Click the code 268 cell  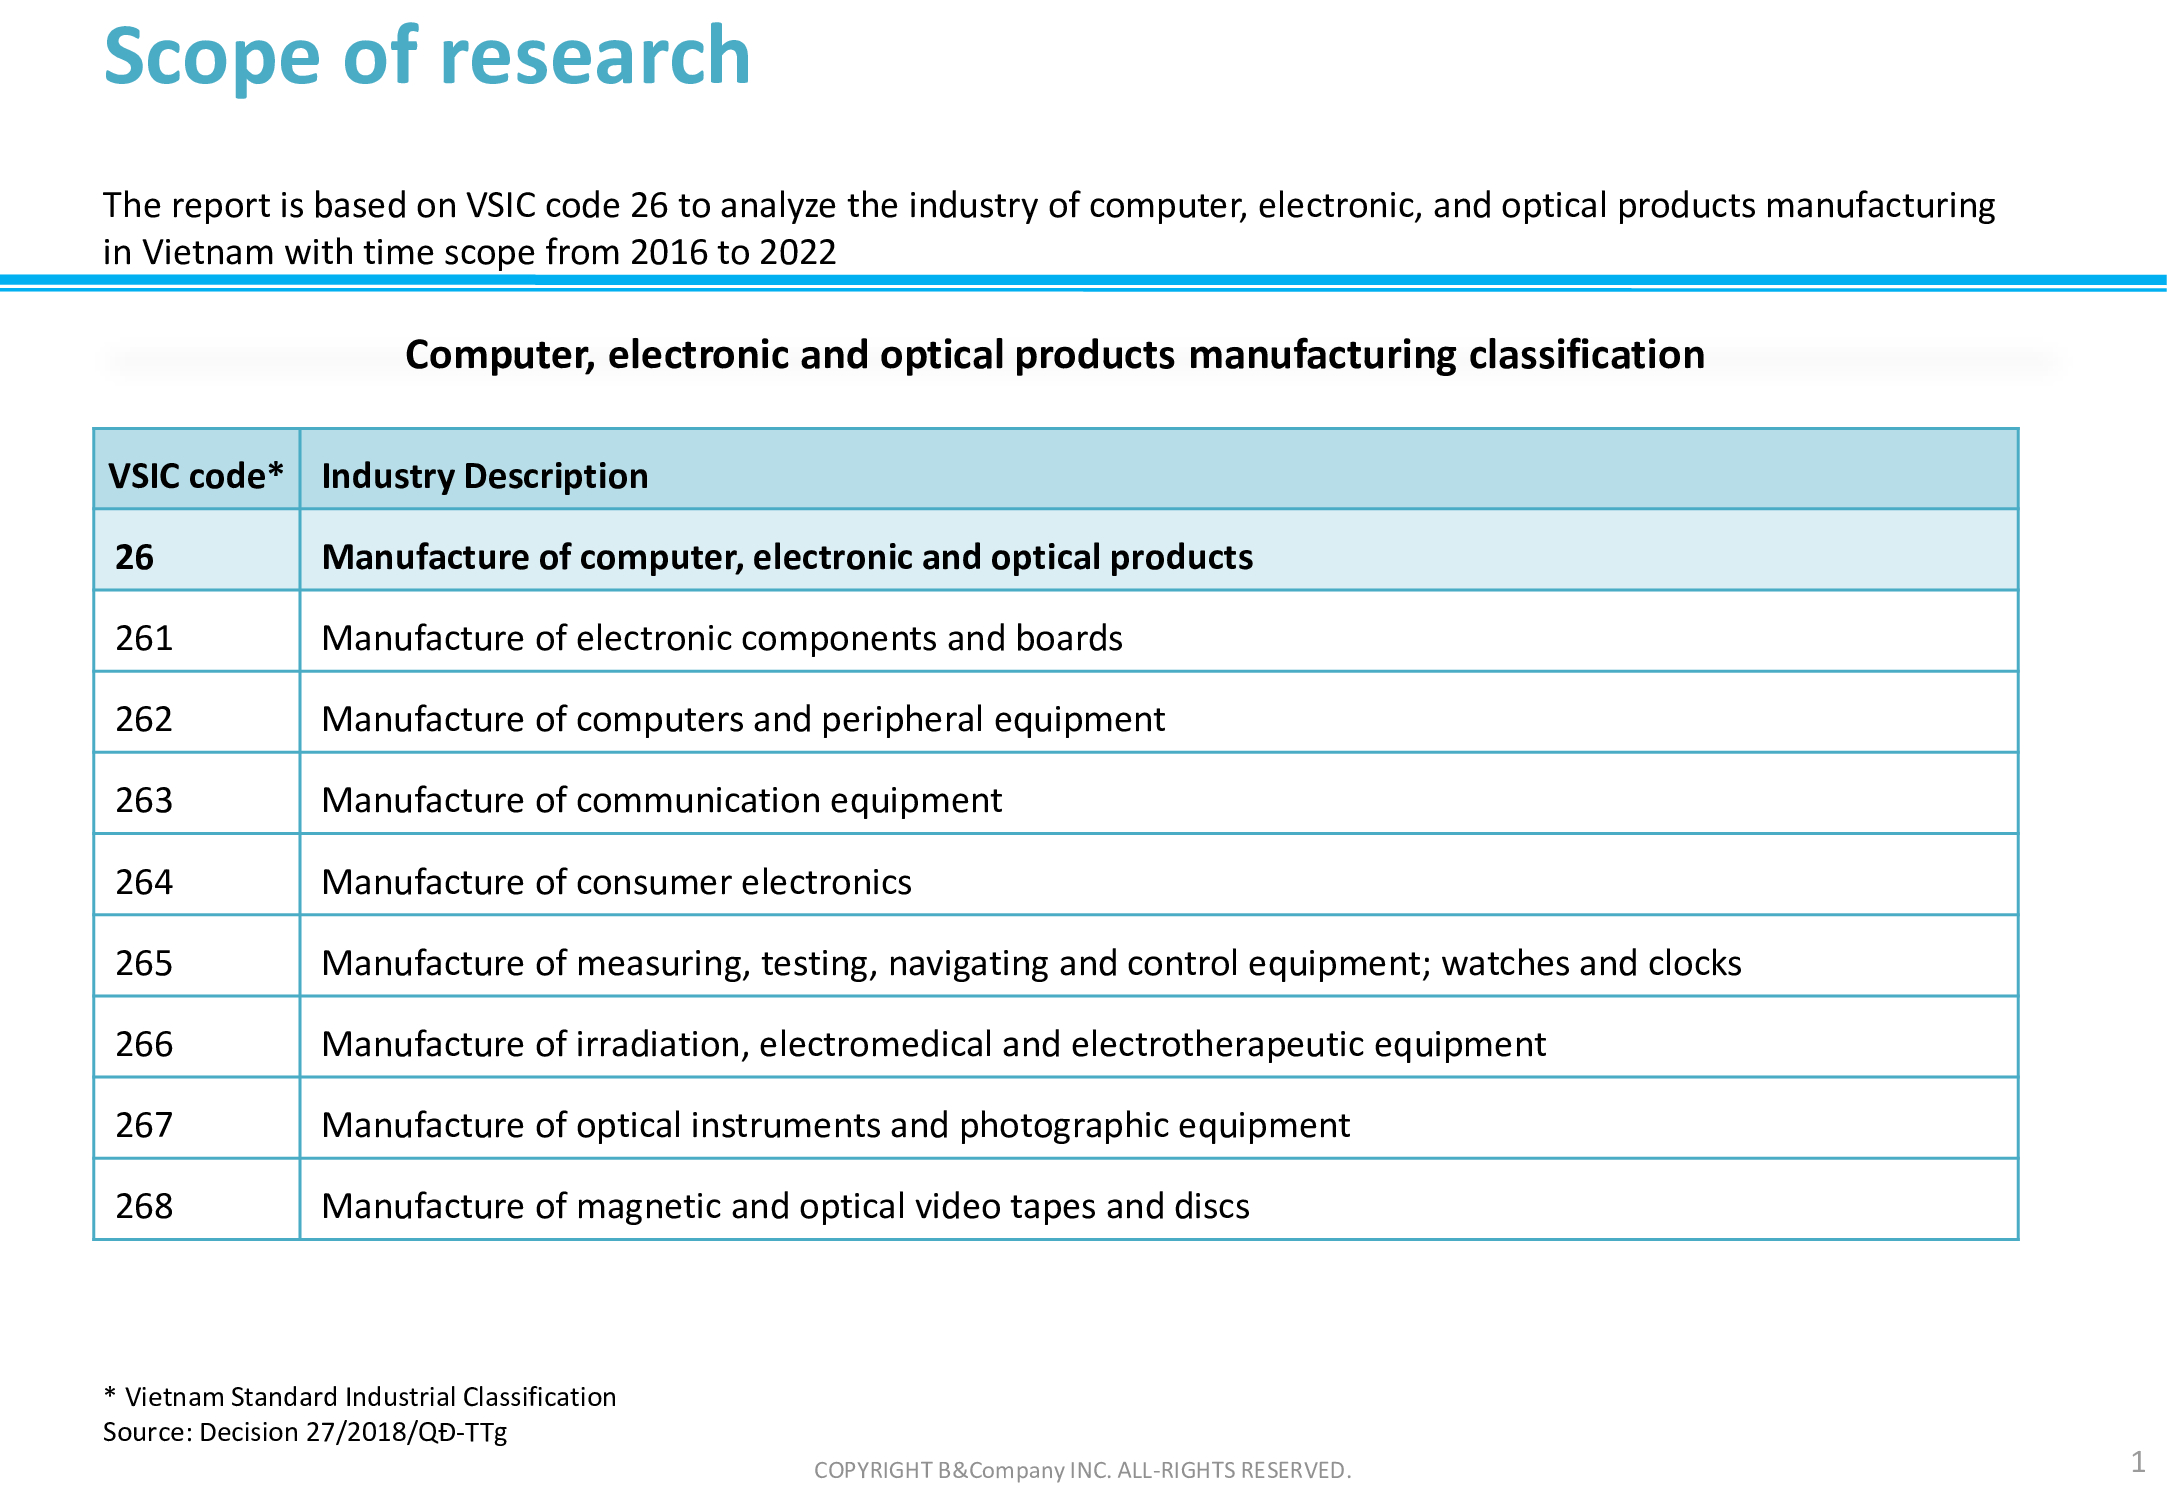coord(145,1206)
